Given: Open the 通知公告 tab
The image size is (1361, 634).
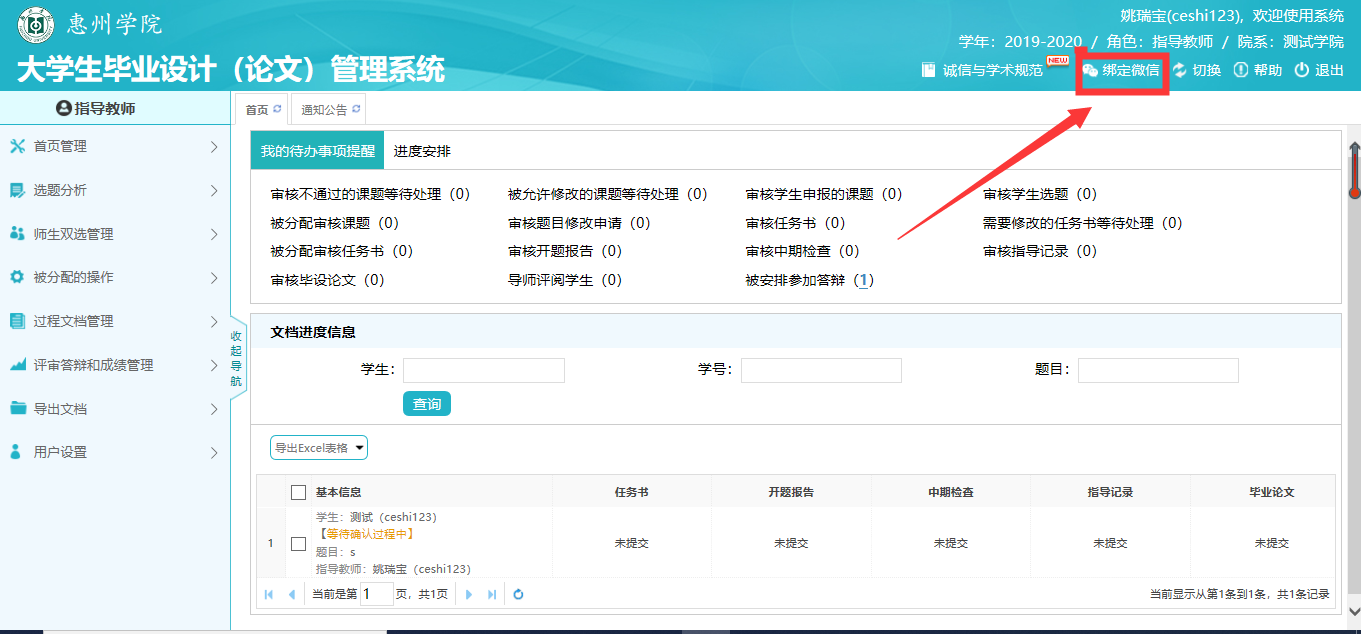Looking at the screenshot, I should click(325, 110).
